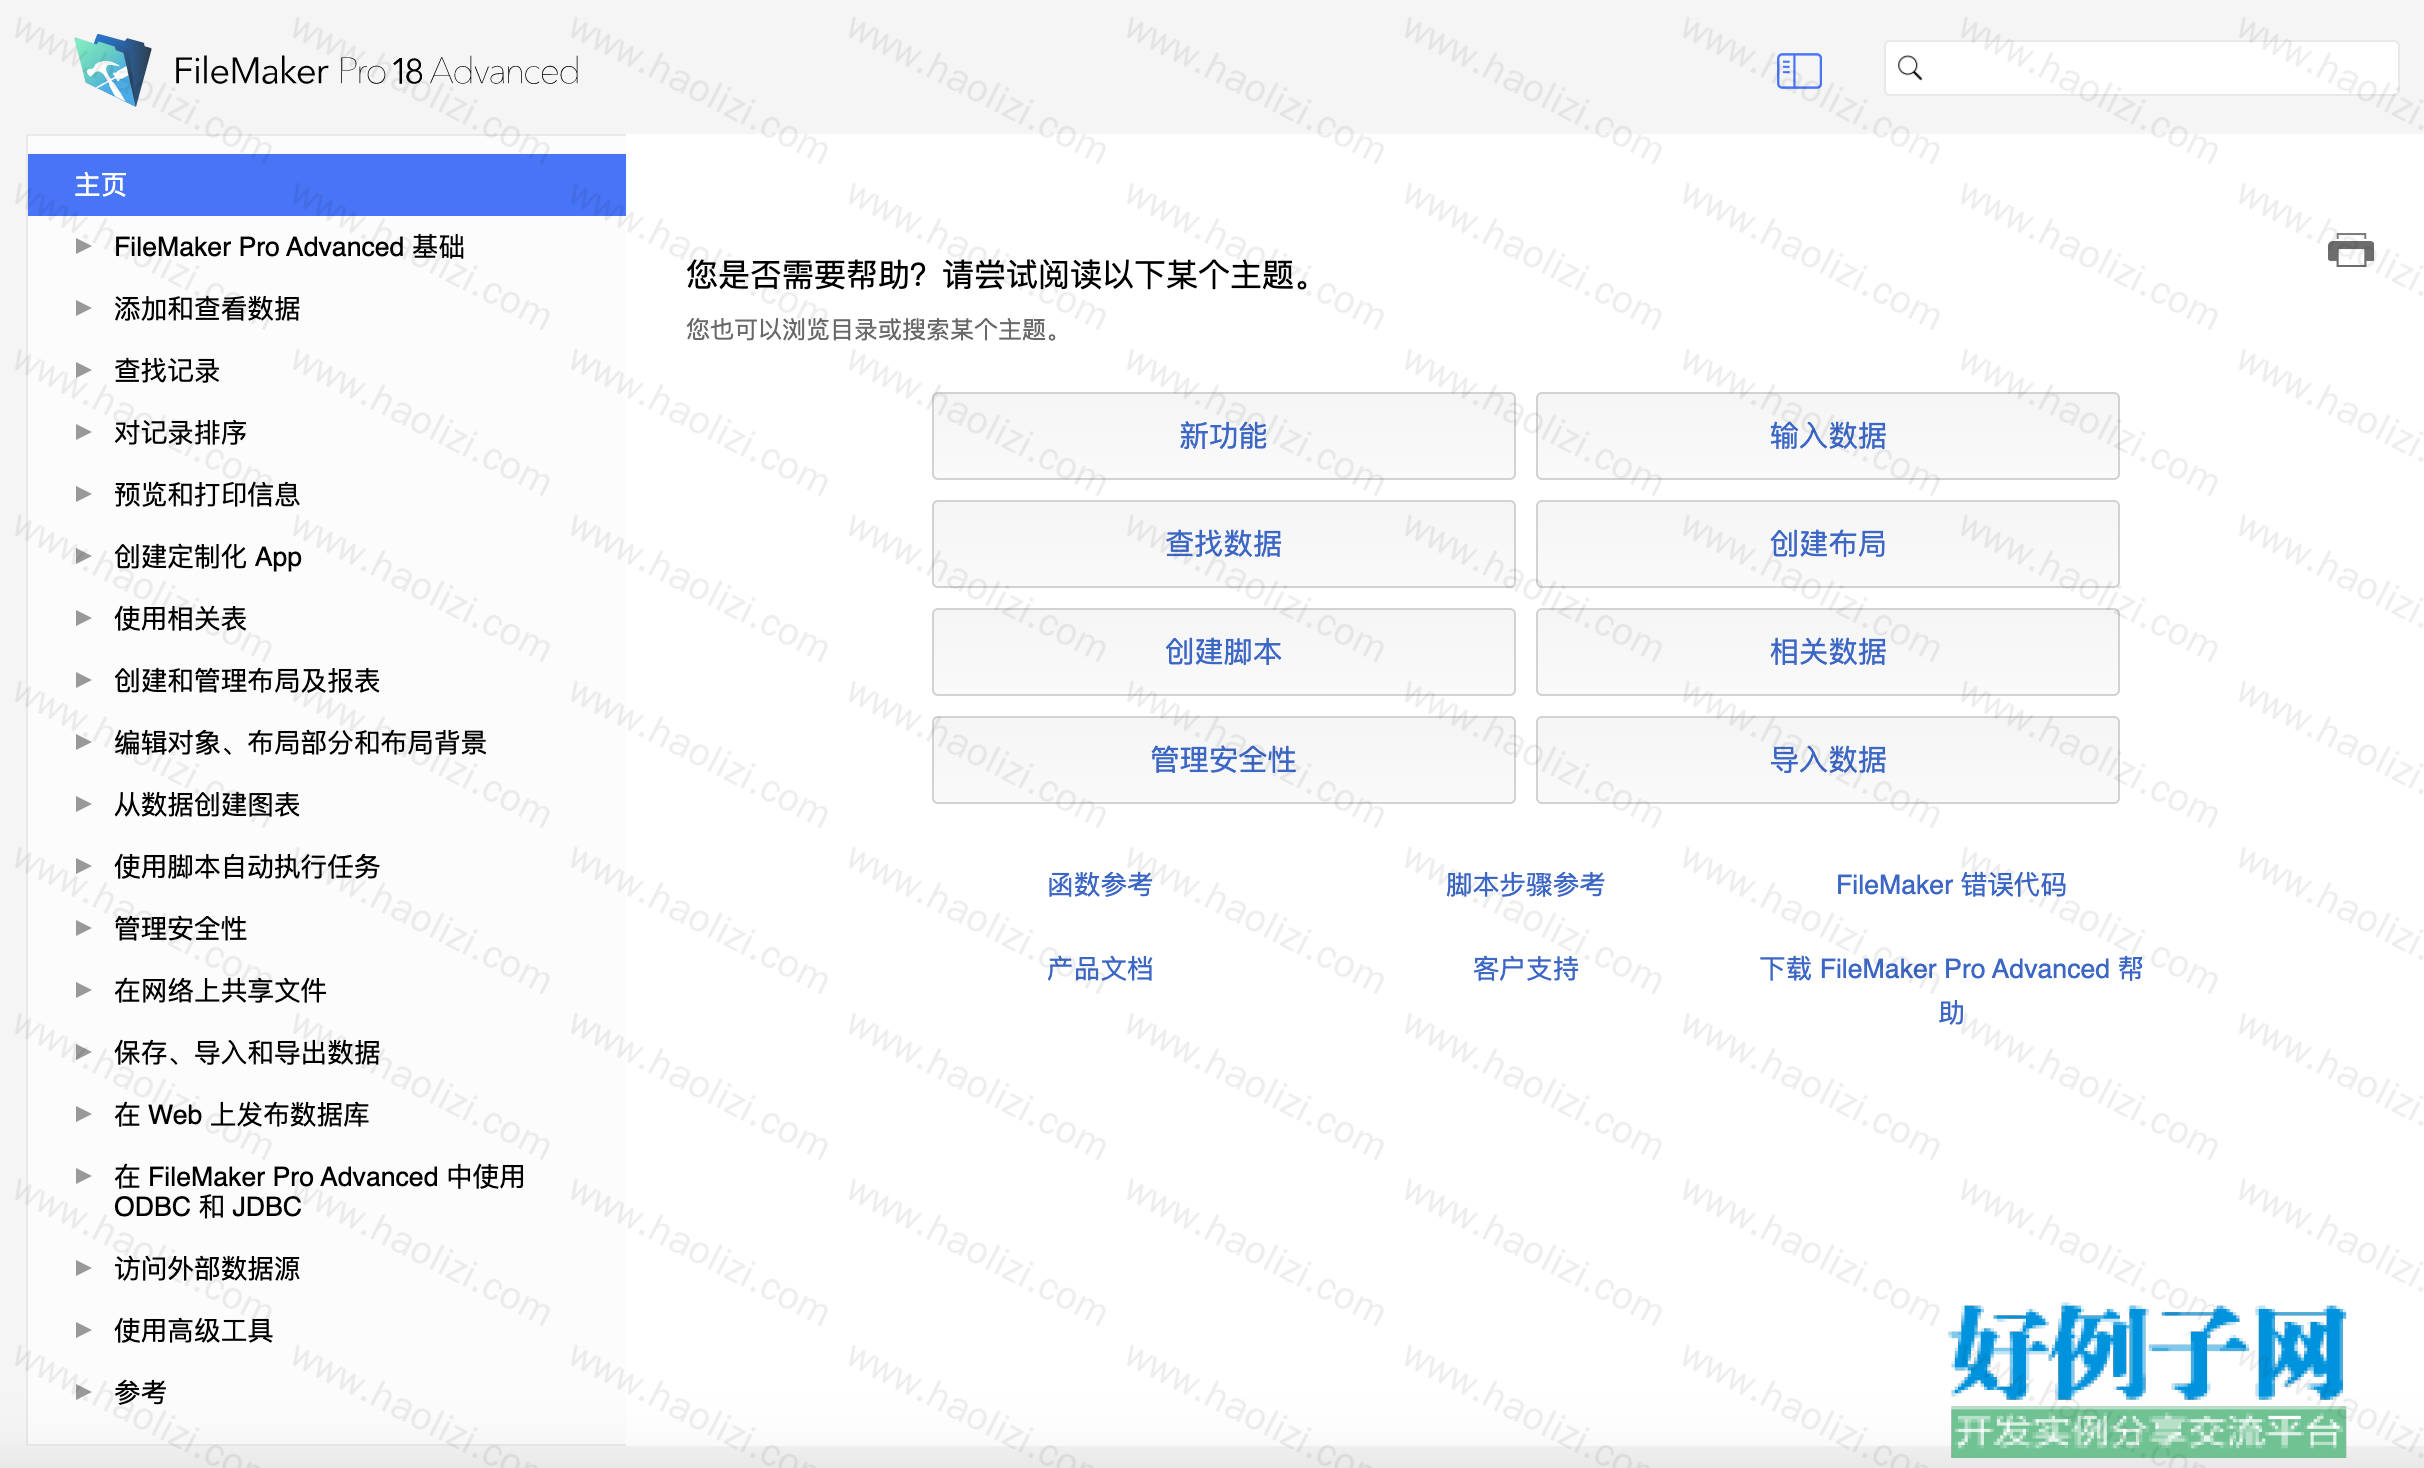Click the 新功能 button

pyautogui.click(x=1223, y=436)
